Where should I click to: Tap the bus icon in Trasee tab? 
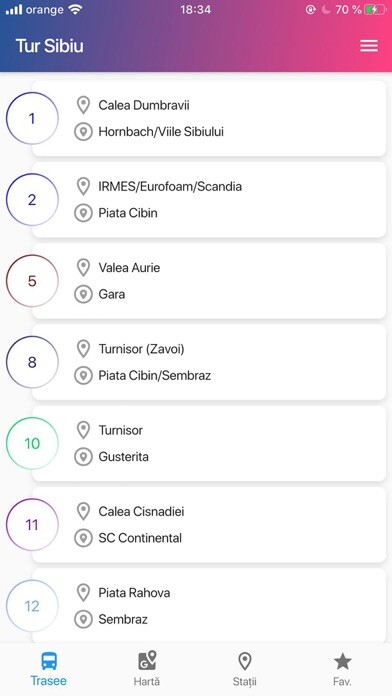[49, 661]
